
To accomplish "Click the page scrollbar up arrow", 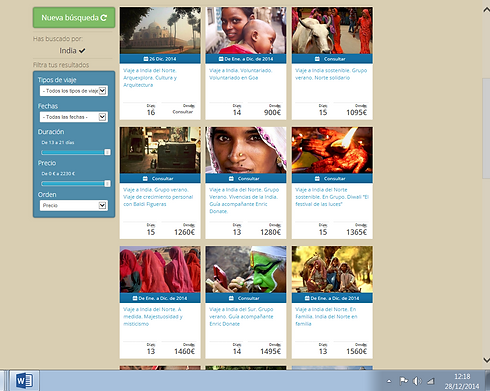I will 486,10.
